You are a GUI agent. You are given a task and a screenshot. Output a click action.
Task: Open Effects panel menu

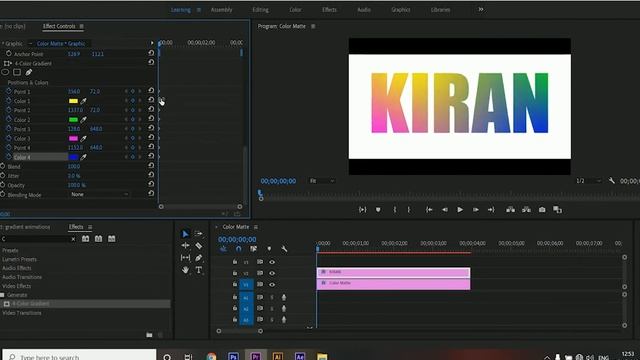point(90,227)
